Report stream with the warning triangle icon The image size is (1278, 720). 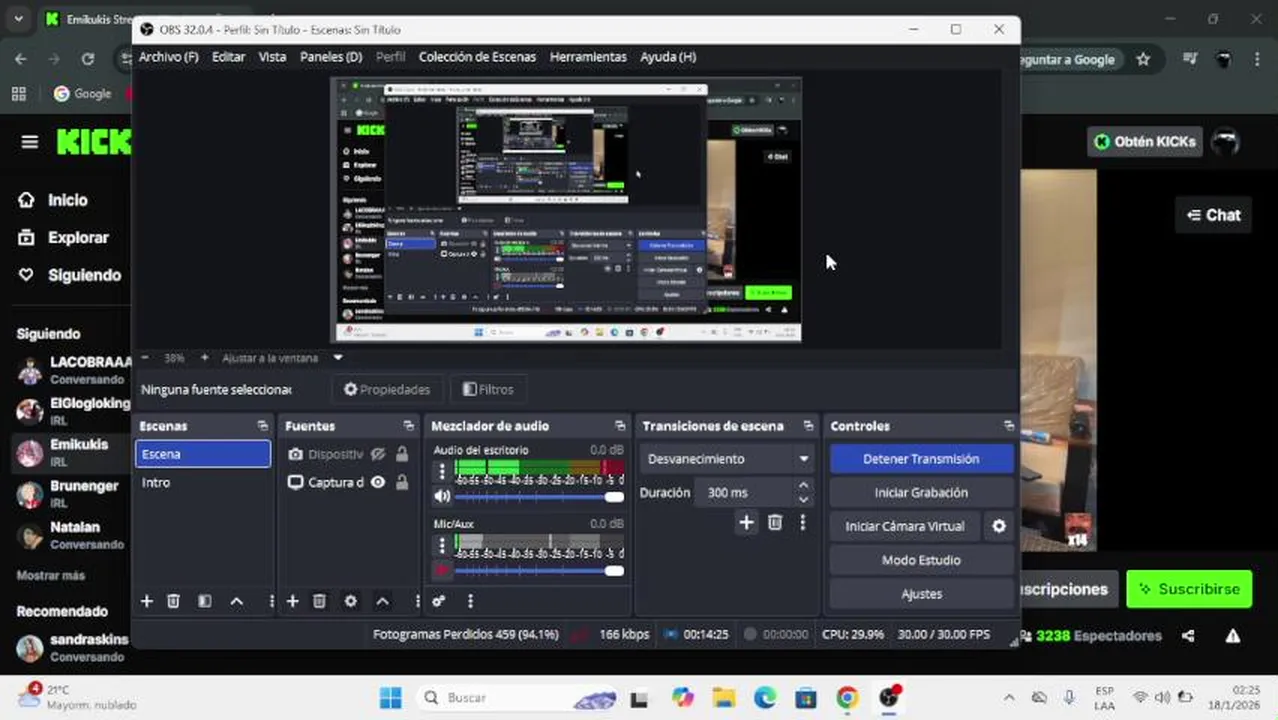click(1233, 636)
